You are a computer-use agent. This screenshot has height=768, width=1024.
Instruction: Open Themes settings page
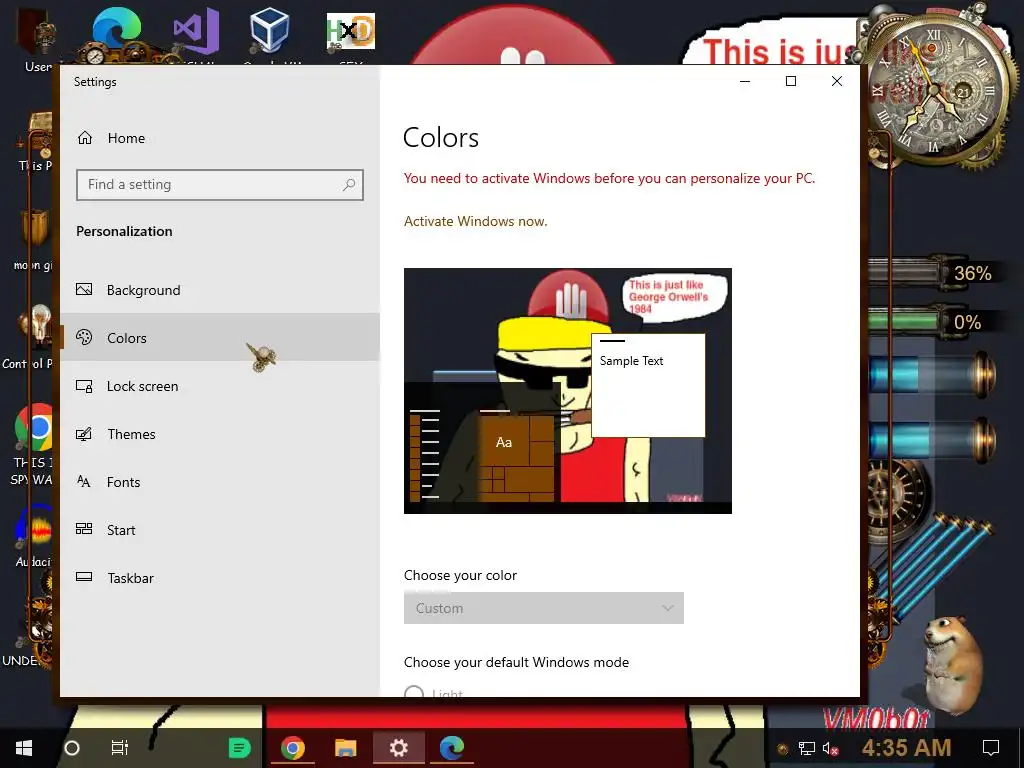tap(219, 434)
